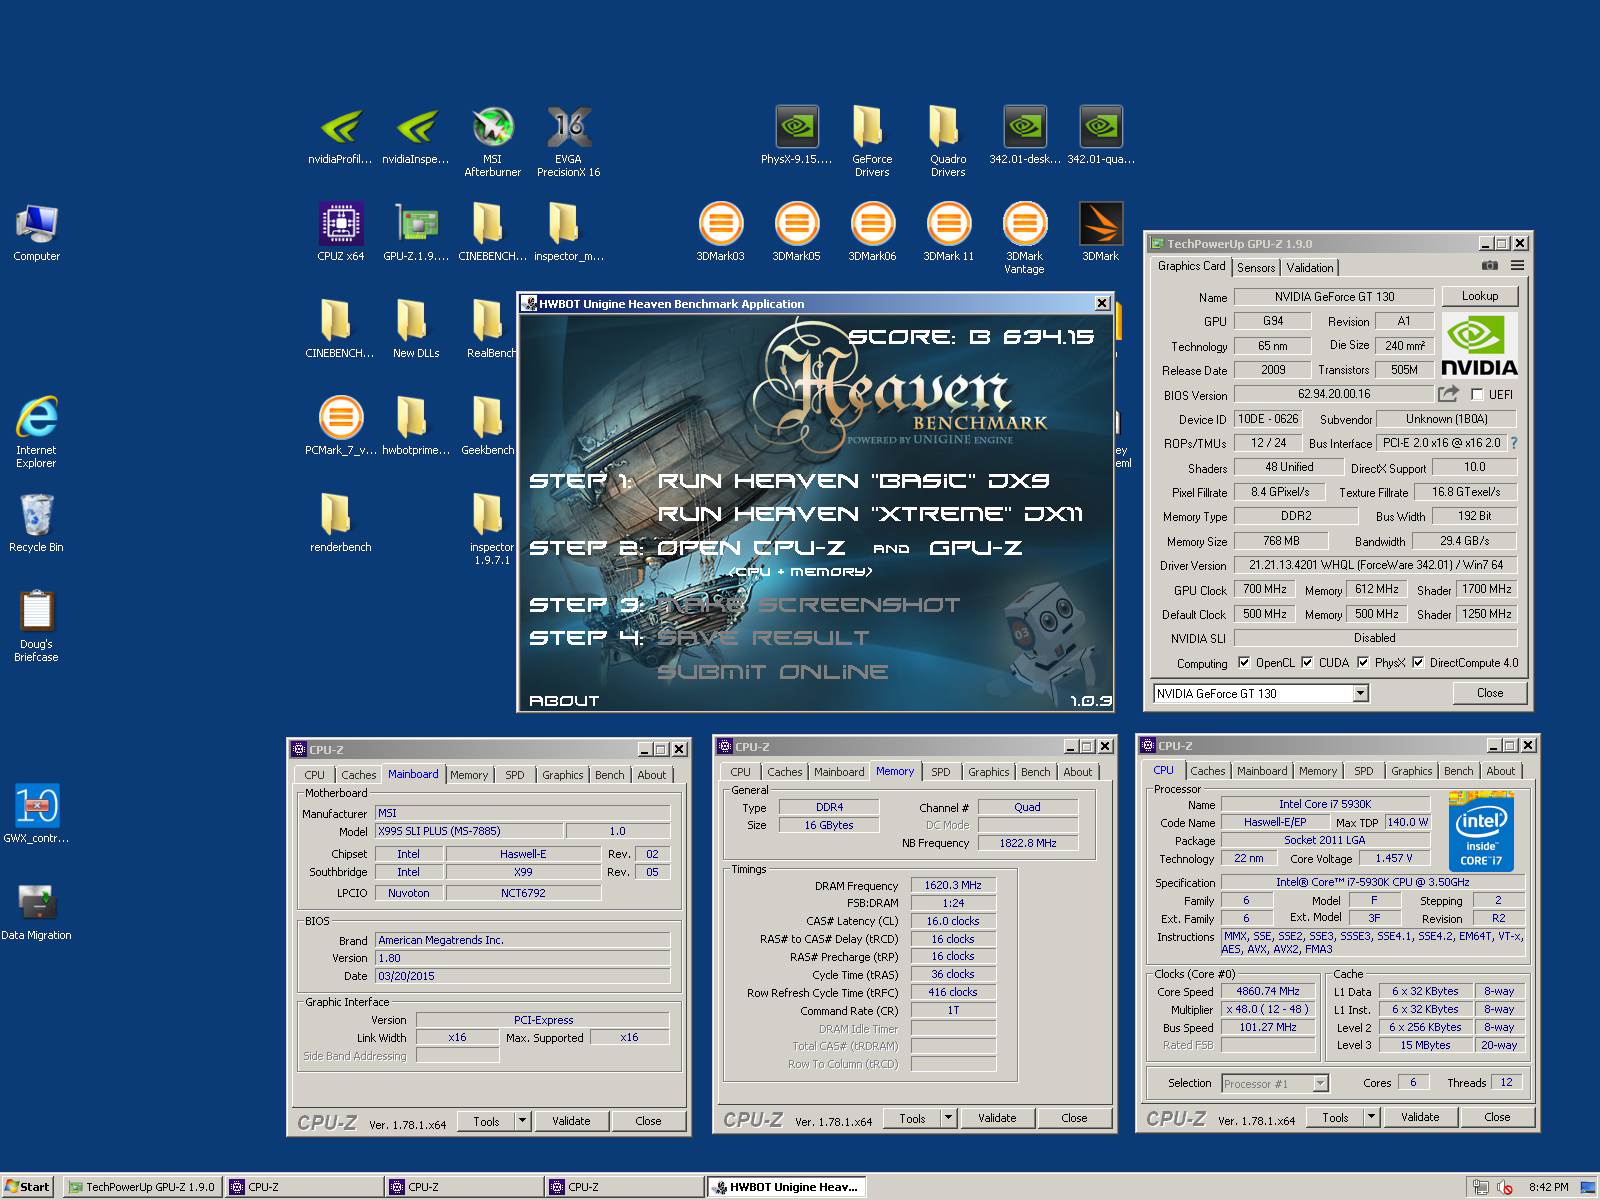
Task: Toggle the DirectCompute 4.0 checkbox
Action: pyautogui.click(x=1417, y=662)
